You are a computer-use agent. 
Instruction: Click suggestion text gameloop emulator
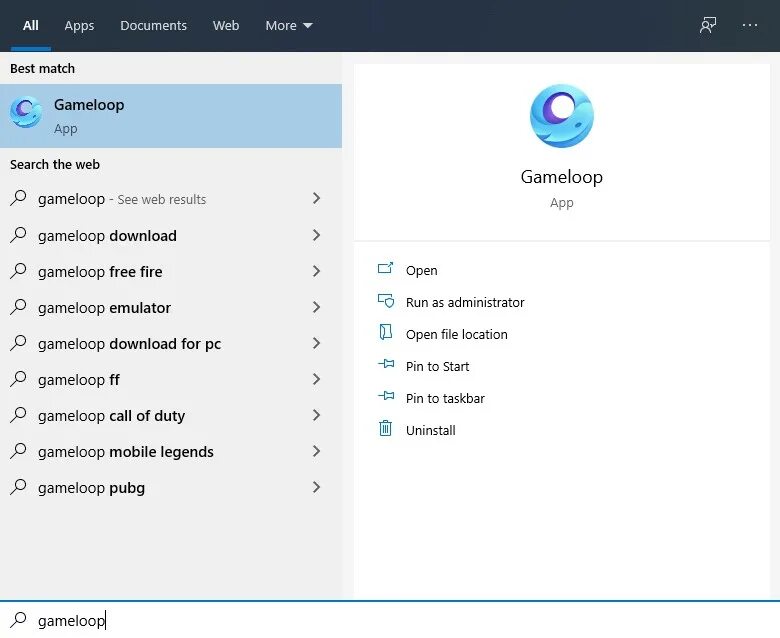click(104, 308)
